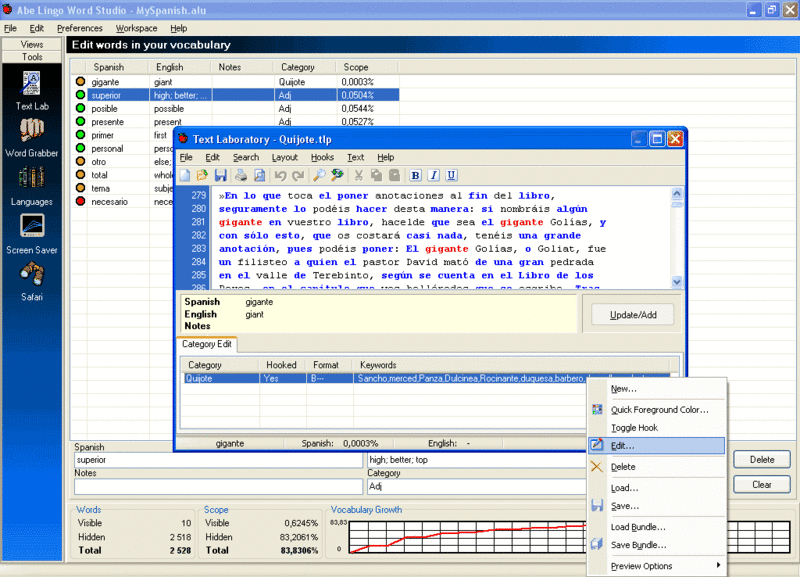800x577 pixels.
Task: Click the paste clipboard icon
Action: 394,175
